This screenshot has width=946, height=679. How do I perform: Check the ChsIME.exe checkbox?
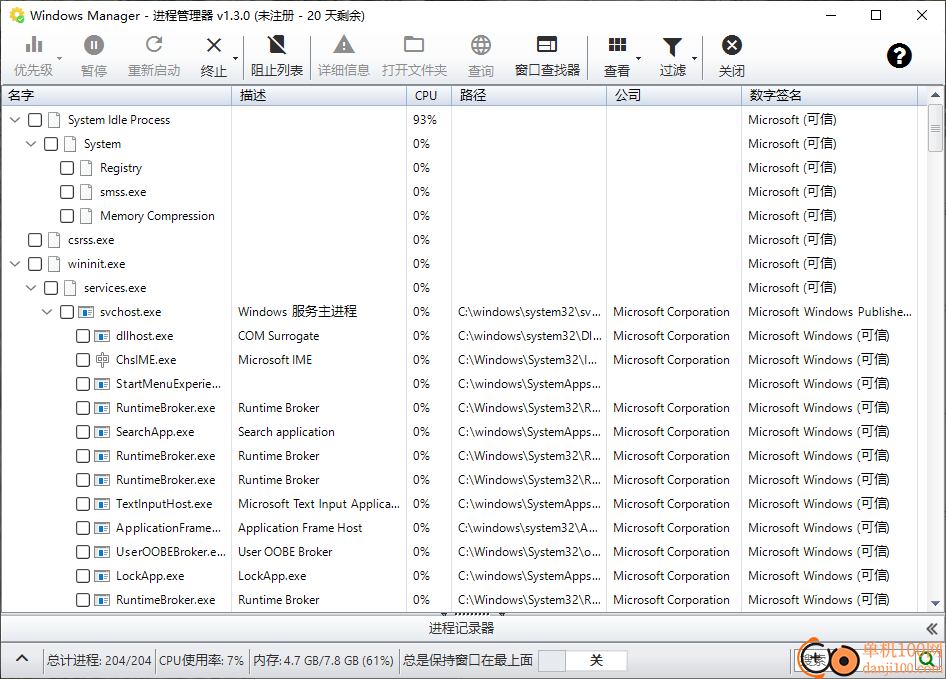click(83, 360)
